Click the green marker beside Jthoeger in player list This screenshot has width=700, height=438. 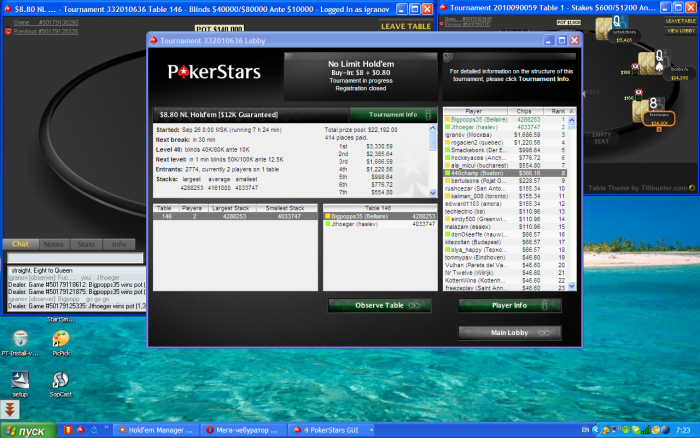pos(447,127)
